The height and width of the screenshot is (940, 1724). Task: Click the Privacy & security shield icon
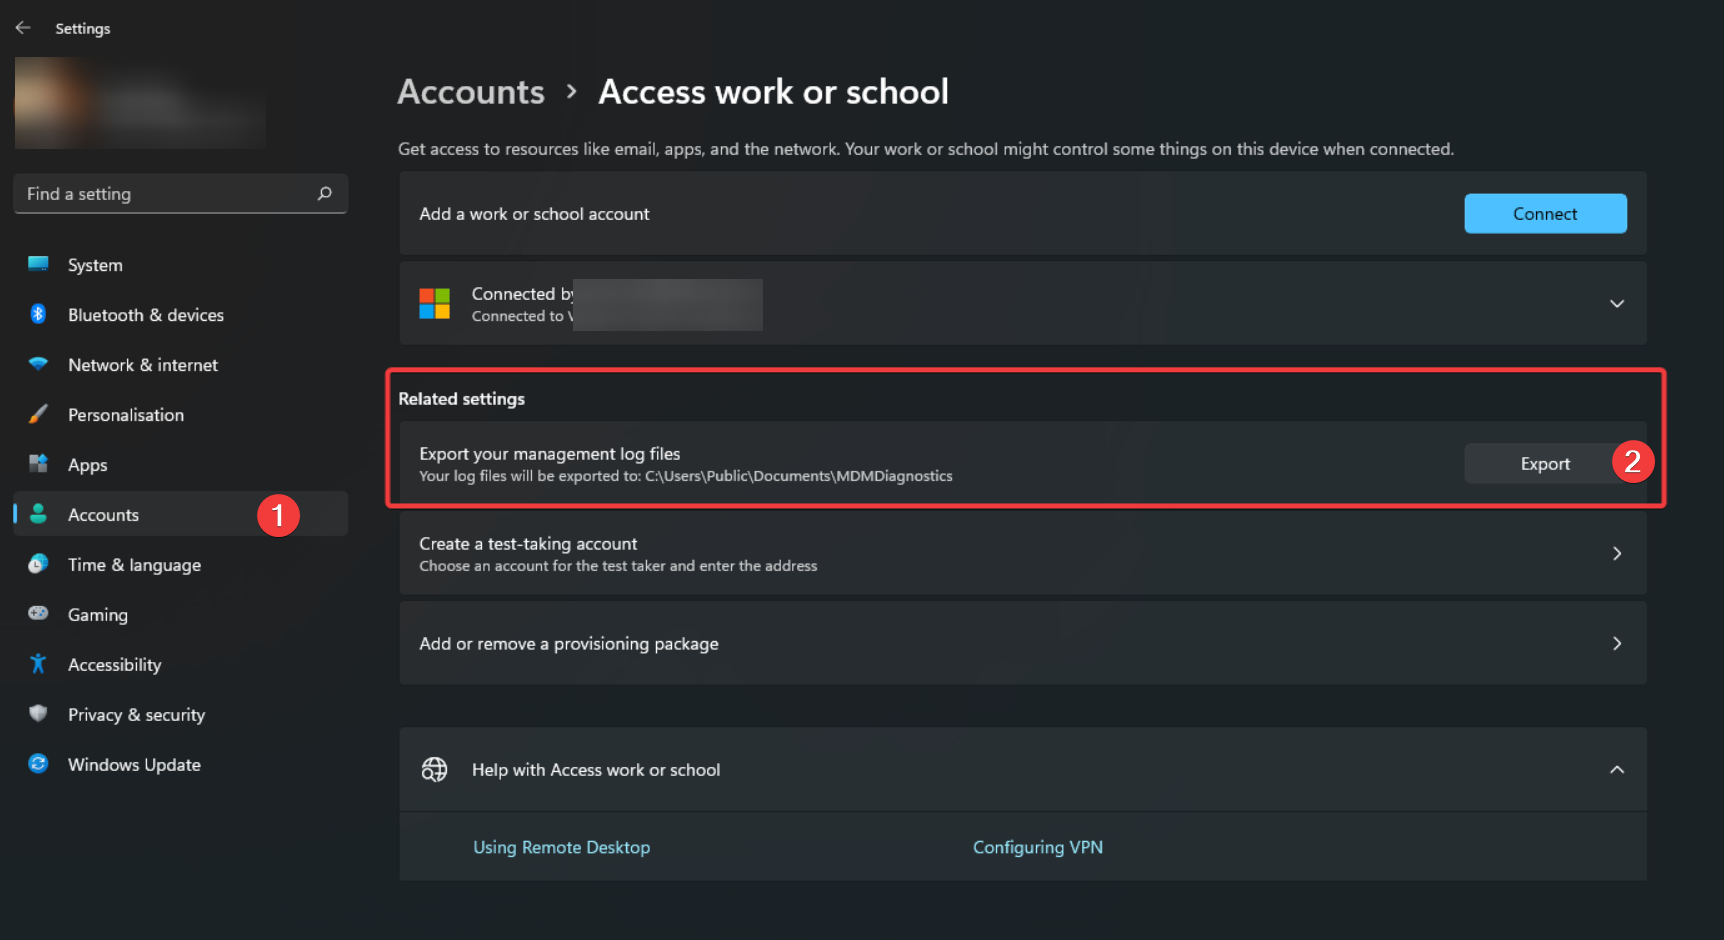[x=37, y=714]
